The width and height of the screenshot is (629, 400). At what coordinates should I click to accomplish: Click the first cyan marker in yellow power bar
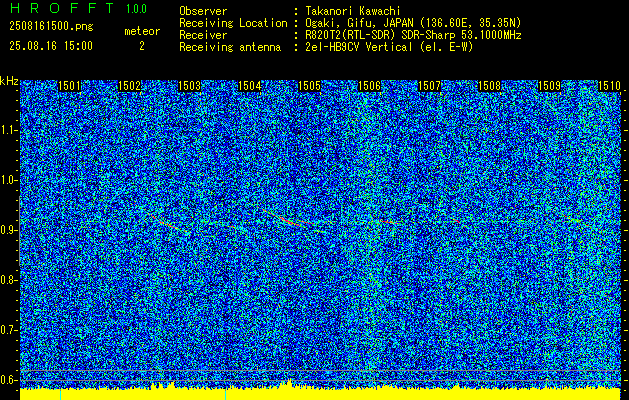pyautogui.click(x=61, y=394)
